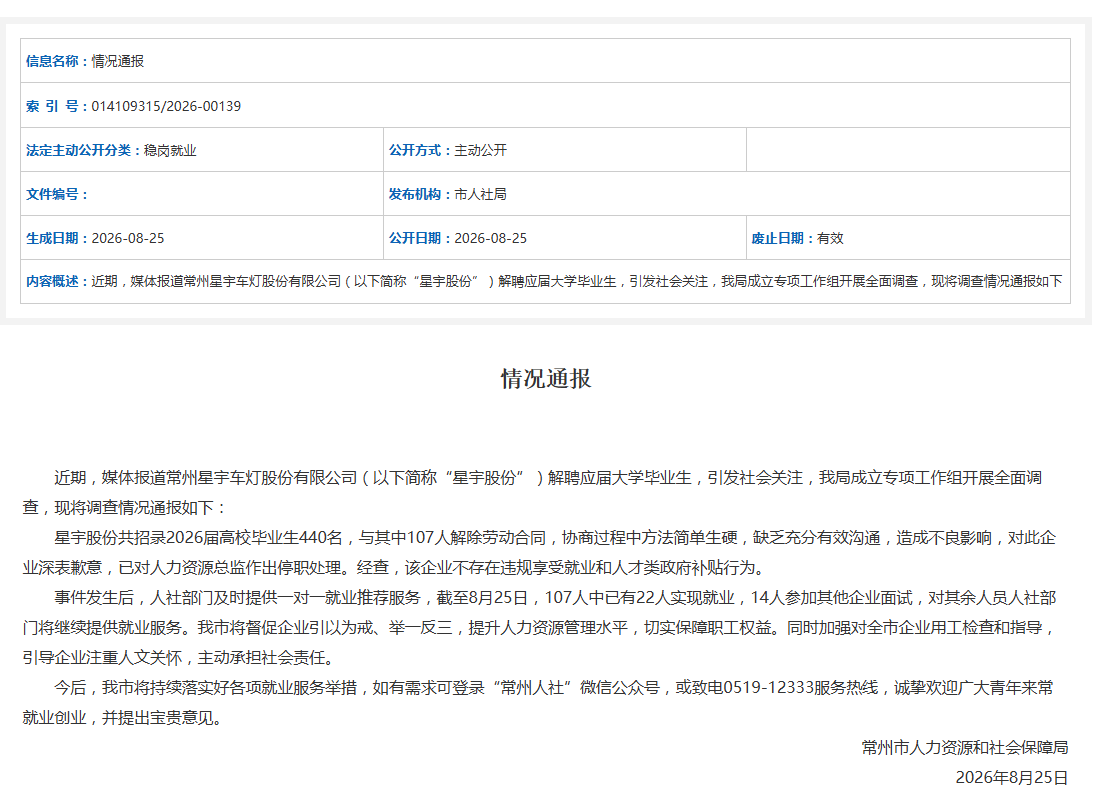This screenshot has height=793, width=1100.
Task: Select the 市人社局 publisher value
Action: pyautogui.click(x=481, y=194)
